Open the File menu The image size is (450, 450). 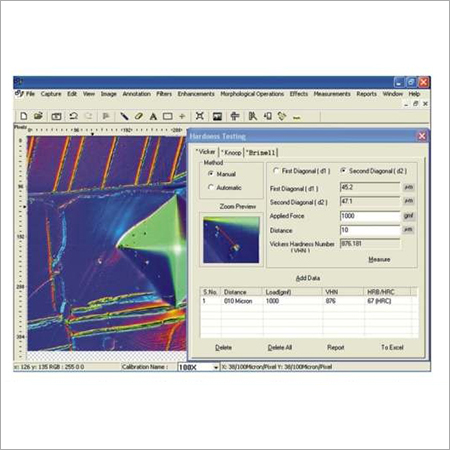30,94
